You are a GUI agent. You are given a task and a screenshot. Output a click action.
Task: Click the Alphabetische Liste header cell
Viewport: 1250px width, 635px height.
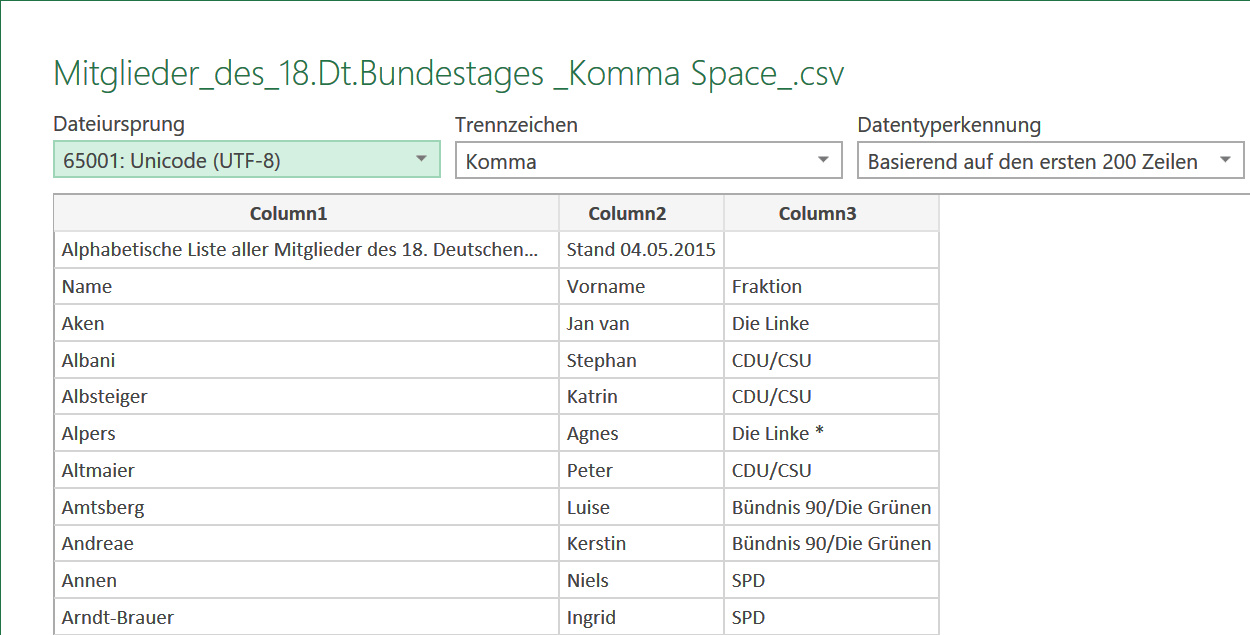pos(306,250)
